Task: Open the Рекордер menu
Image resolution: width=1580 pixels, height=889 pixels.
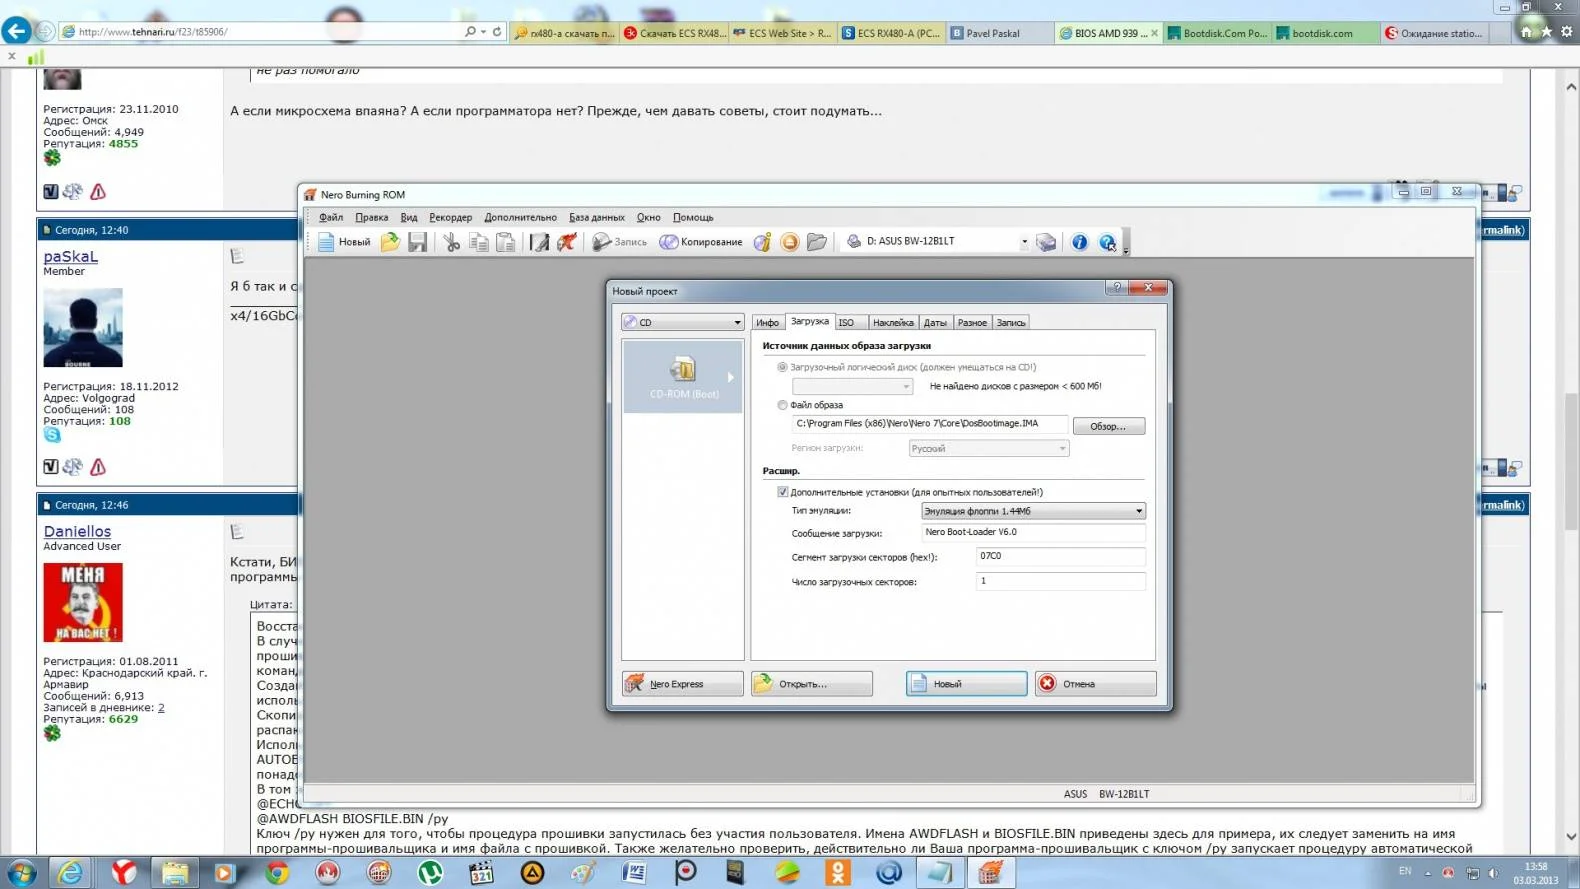Action: (x=450, y=217)
